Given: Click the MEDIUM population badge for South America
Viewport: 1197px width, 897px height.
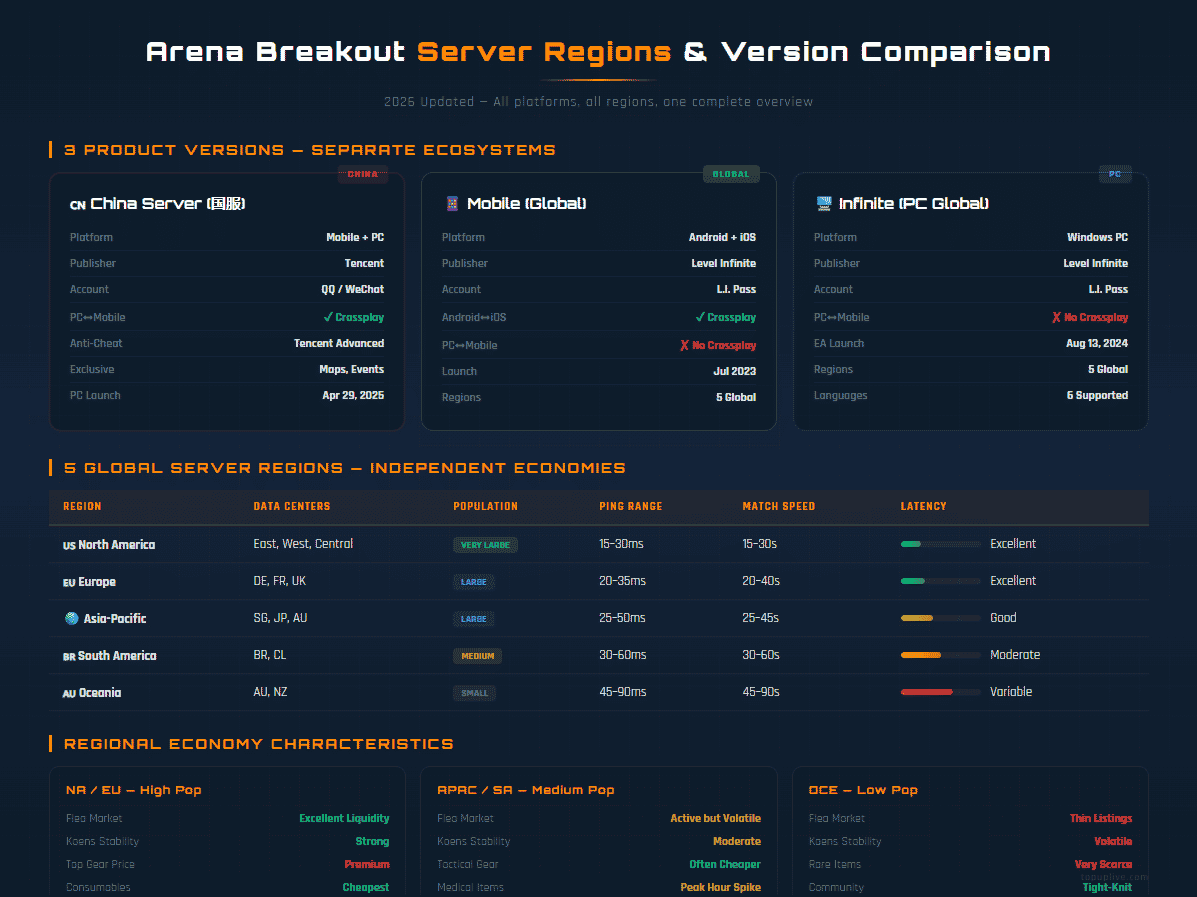Looking at the screenshot, I should 477,656.
